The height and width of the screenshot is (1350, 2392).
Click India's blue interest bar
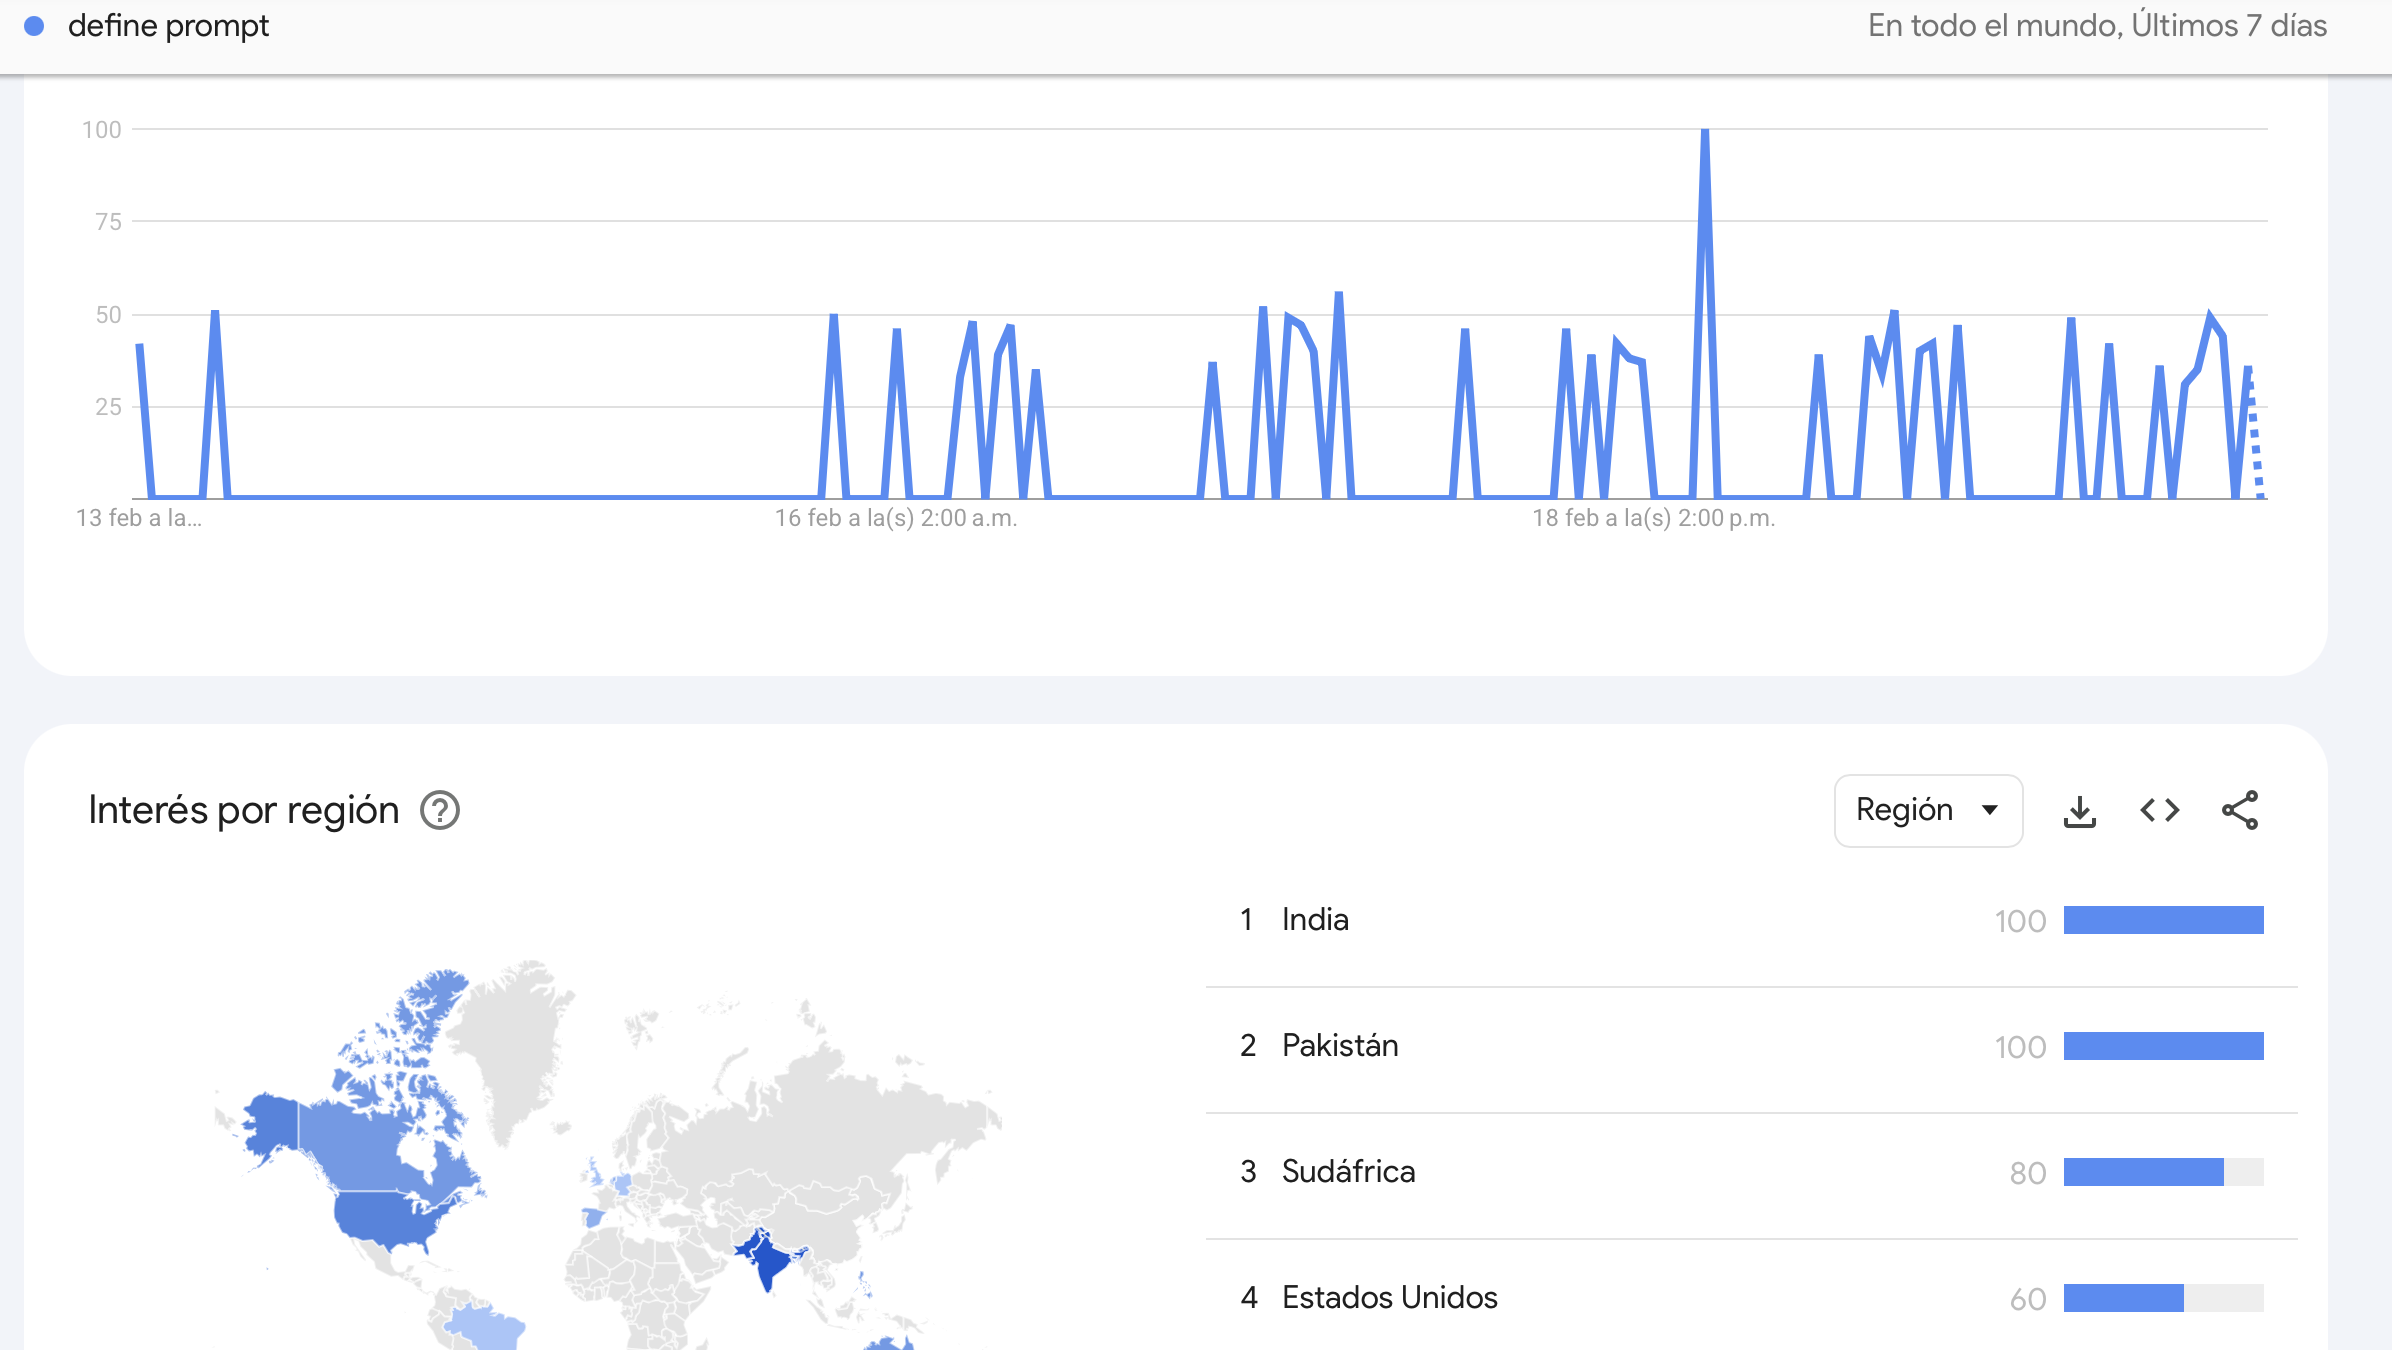[2163, 920]
